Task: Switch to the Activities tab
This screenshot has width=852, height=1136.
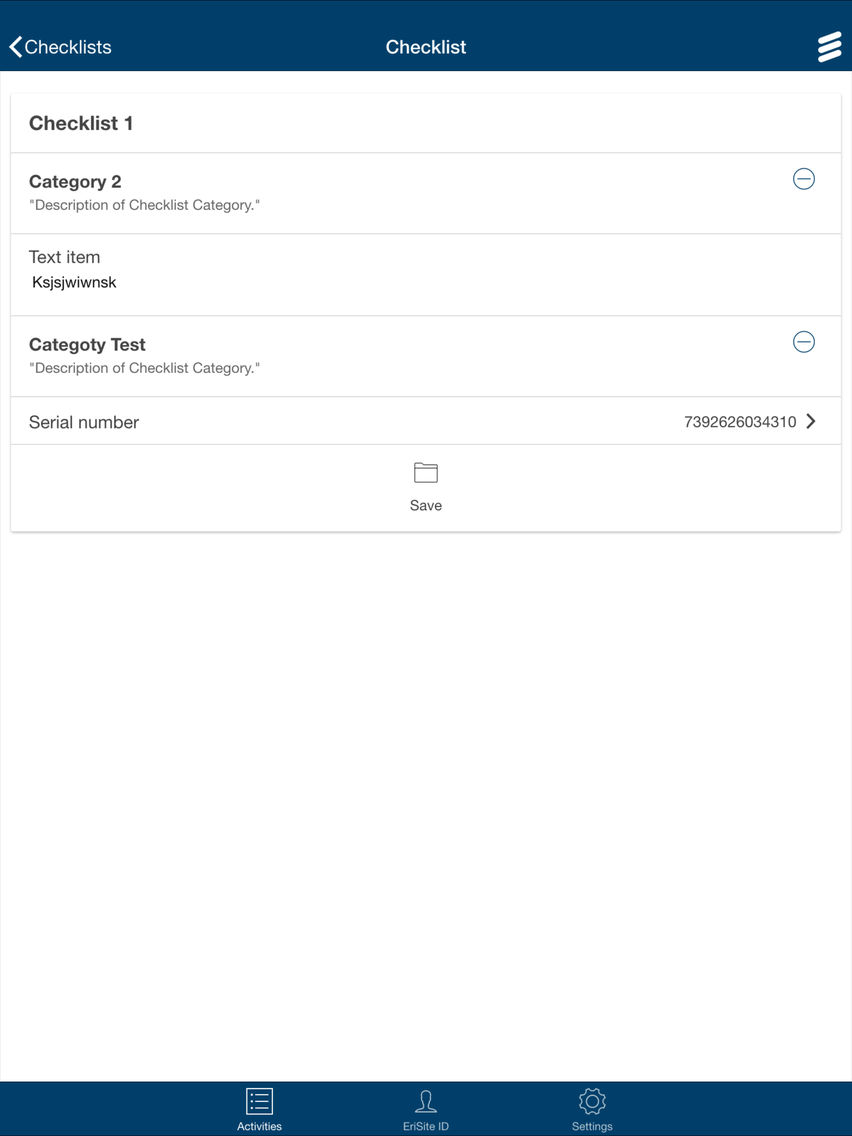Action: [259, 1109]
